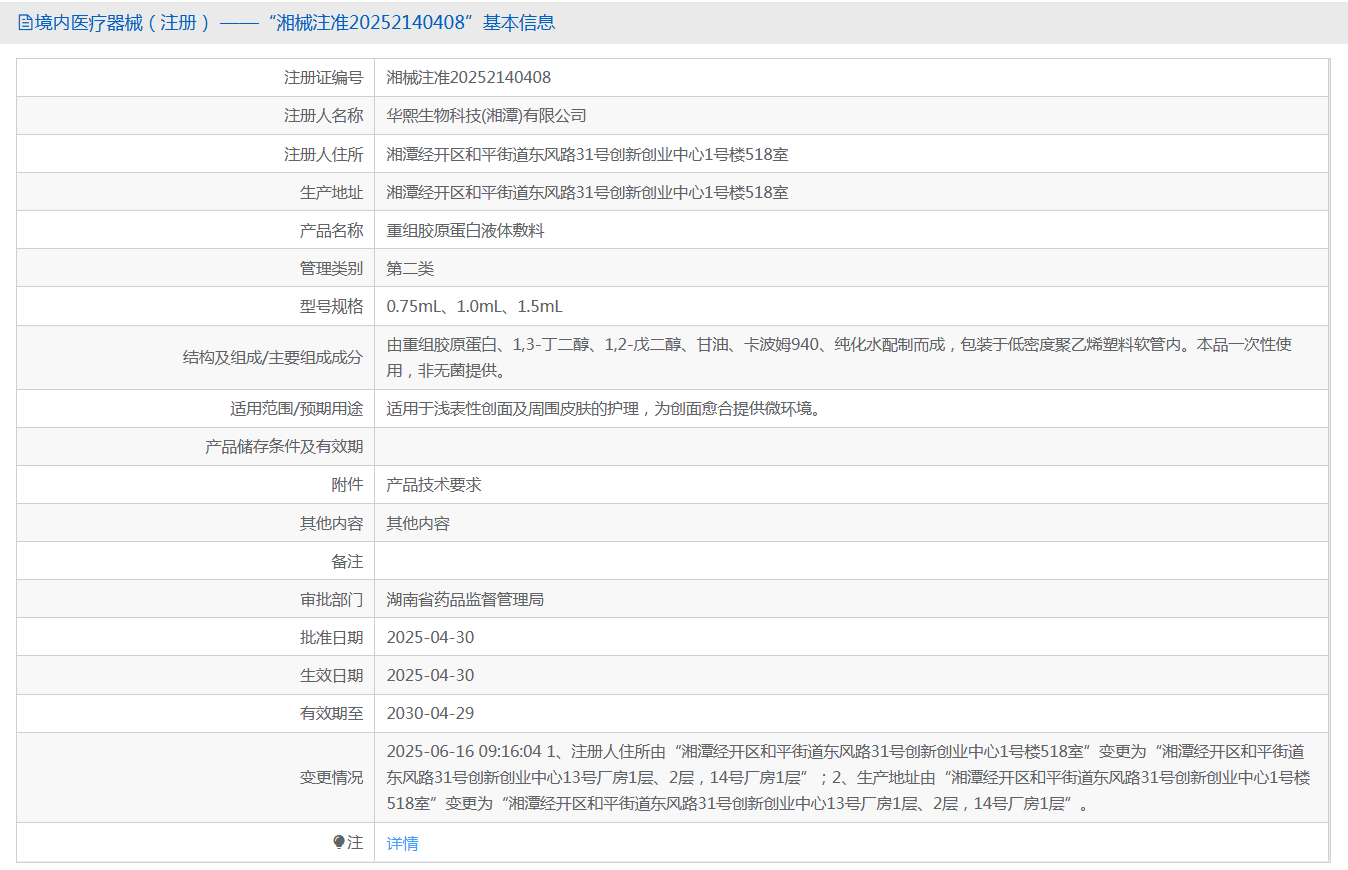
Task: Select registration number 湘械注准20252140408 value
Action: click(469, 77)
